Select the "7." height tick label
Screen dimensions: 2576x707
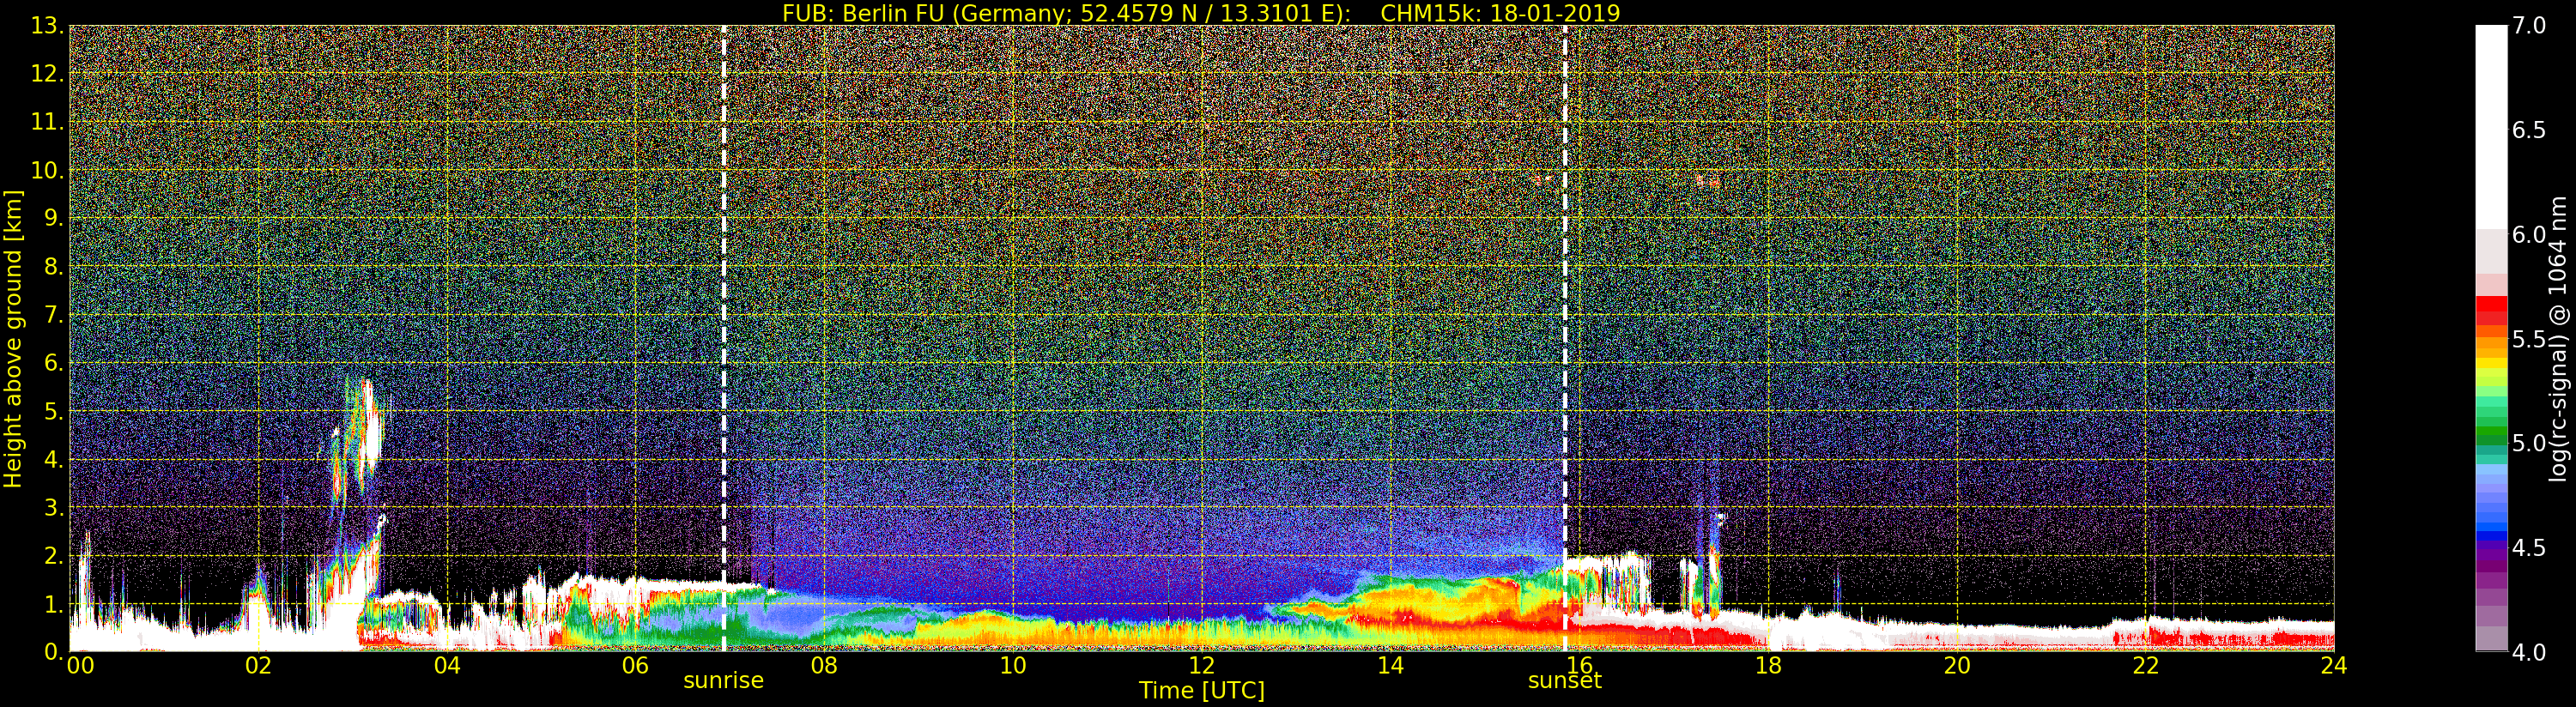click(54, 315)
